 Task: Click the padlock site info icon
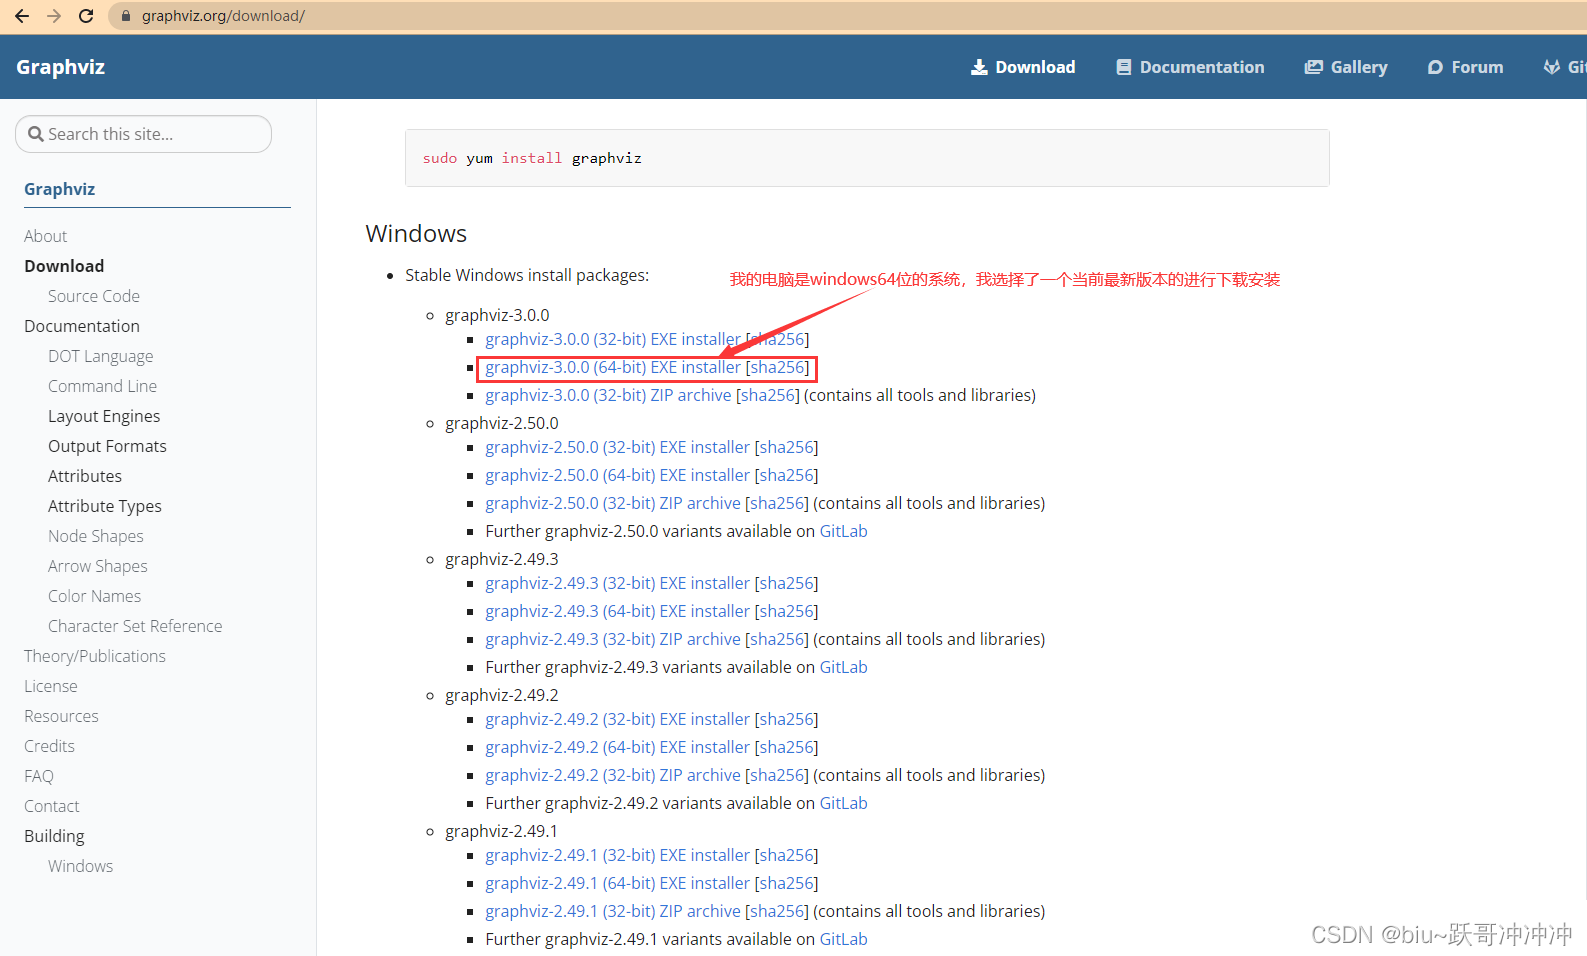126,16
